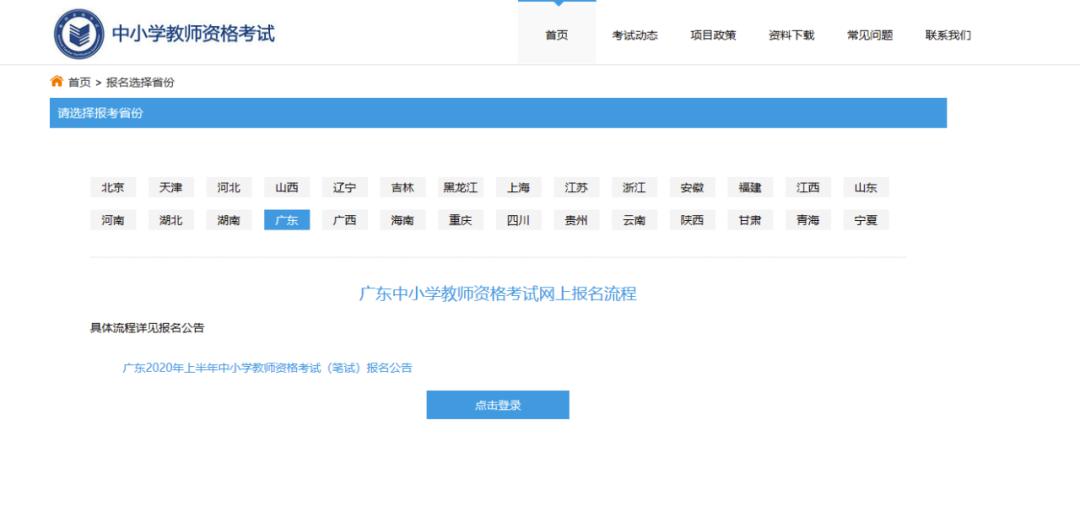
Task: Select the 辽宁 province button
Action: [344, 187]
